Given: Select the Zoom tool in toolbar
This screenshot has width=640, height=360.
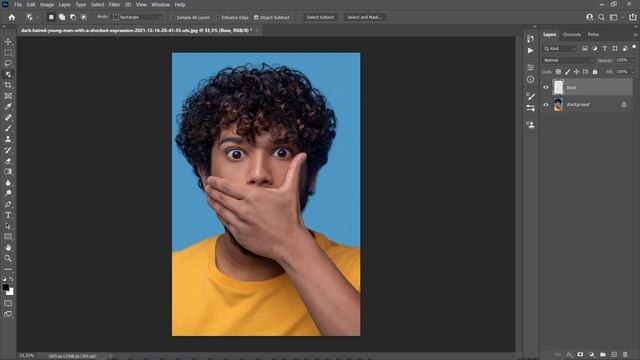Looking at the screenshot, I should [8, 258].
